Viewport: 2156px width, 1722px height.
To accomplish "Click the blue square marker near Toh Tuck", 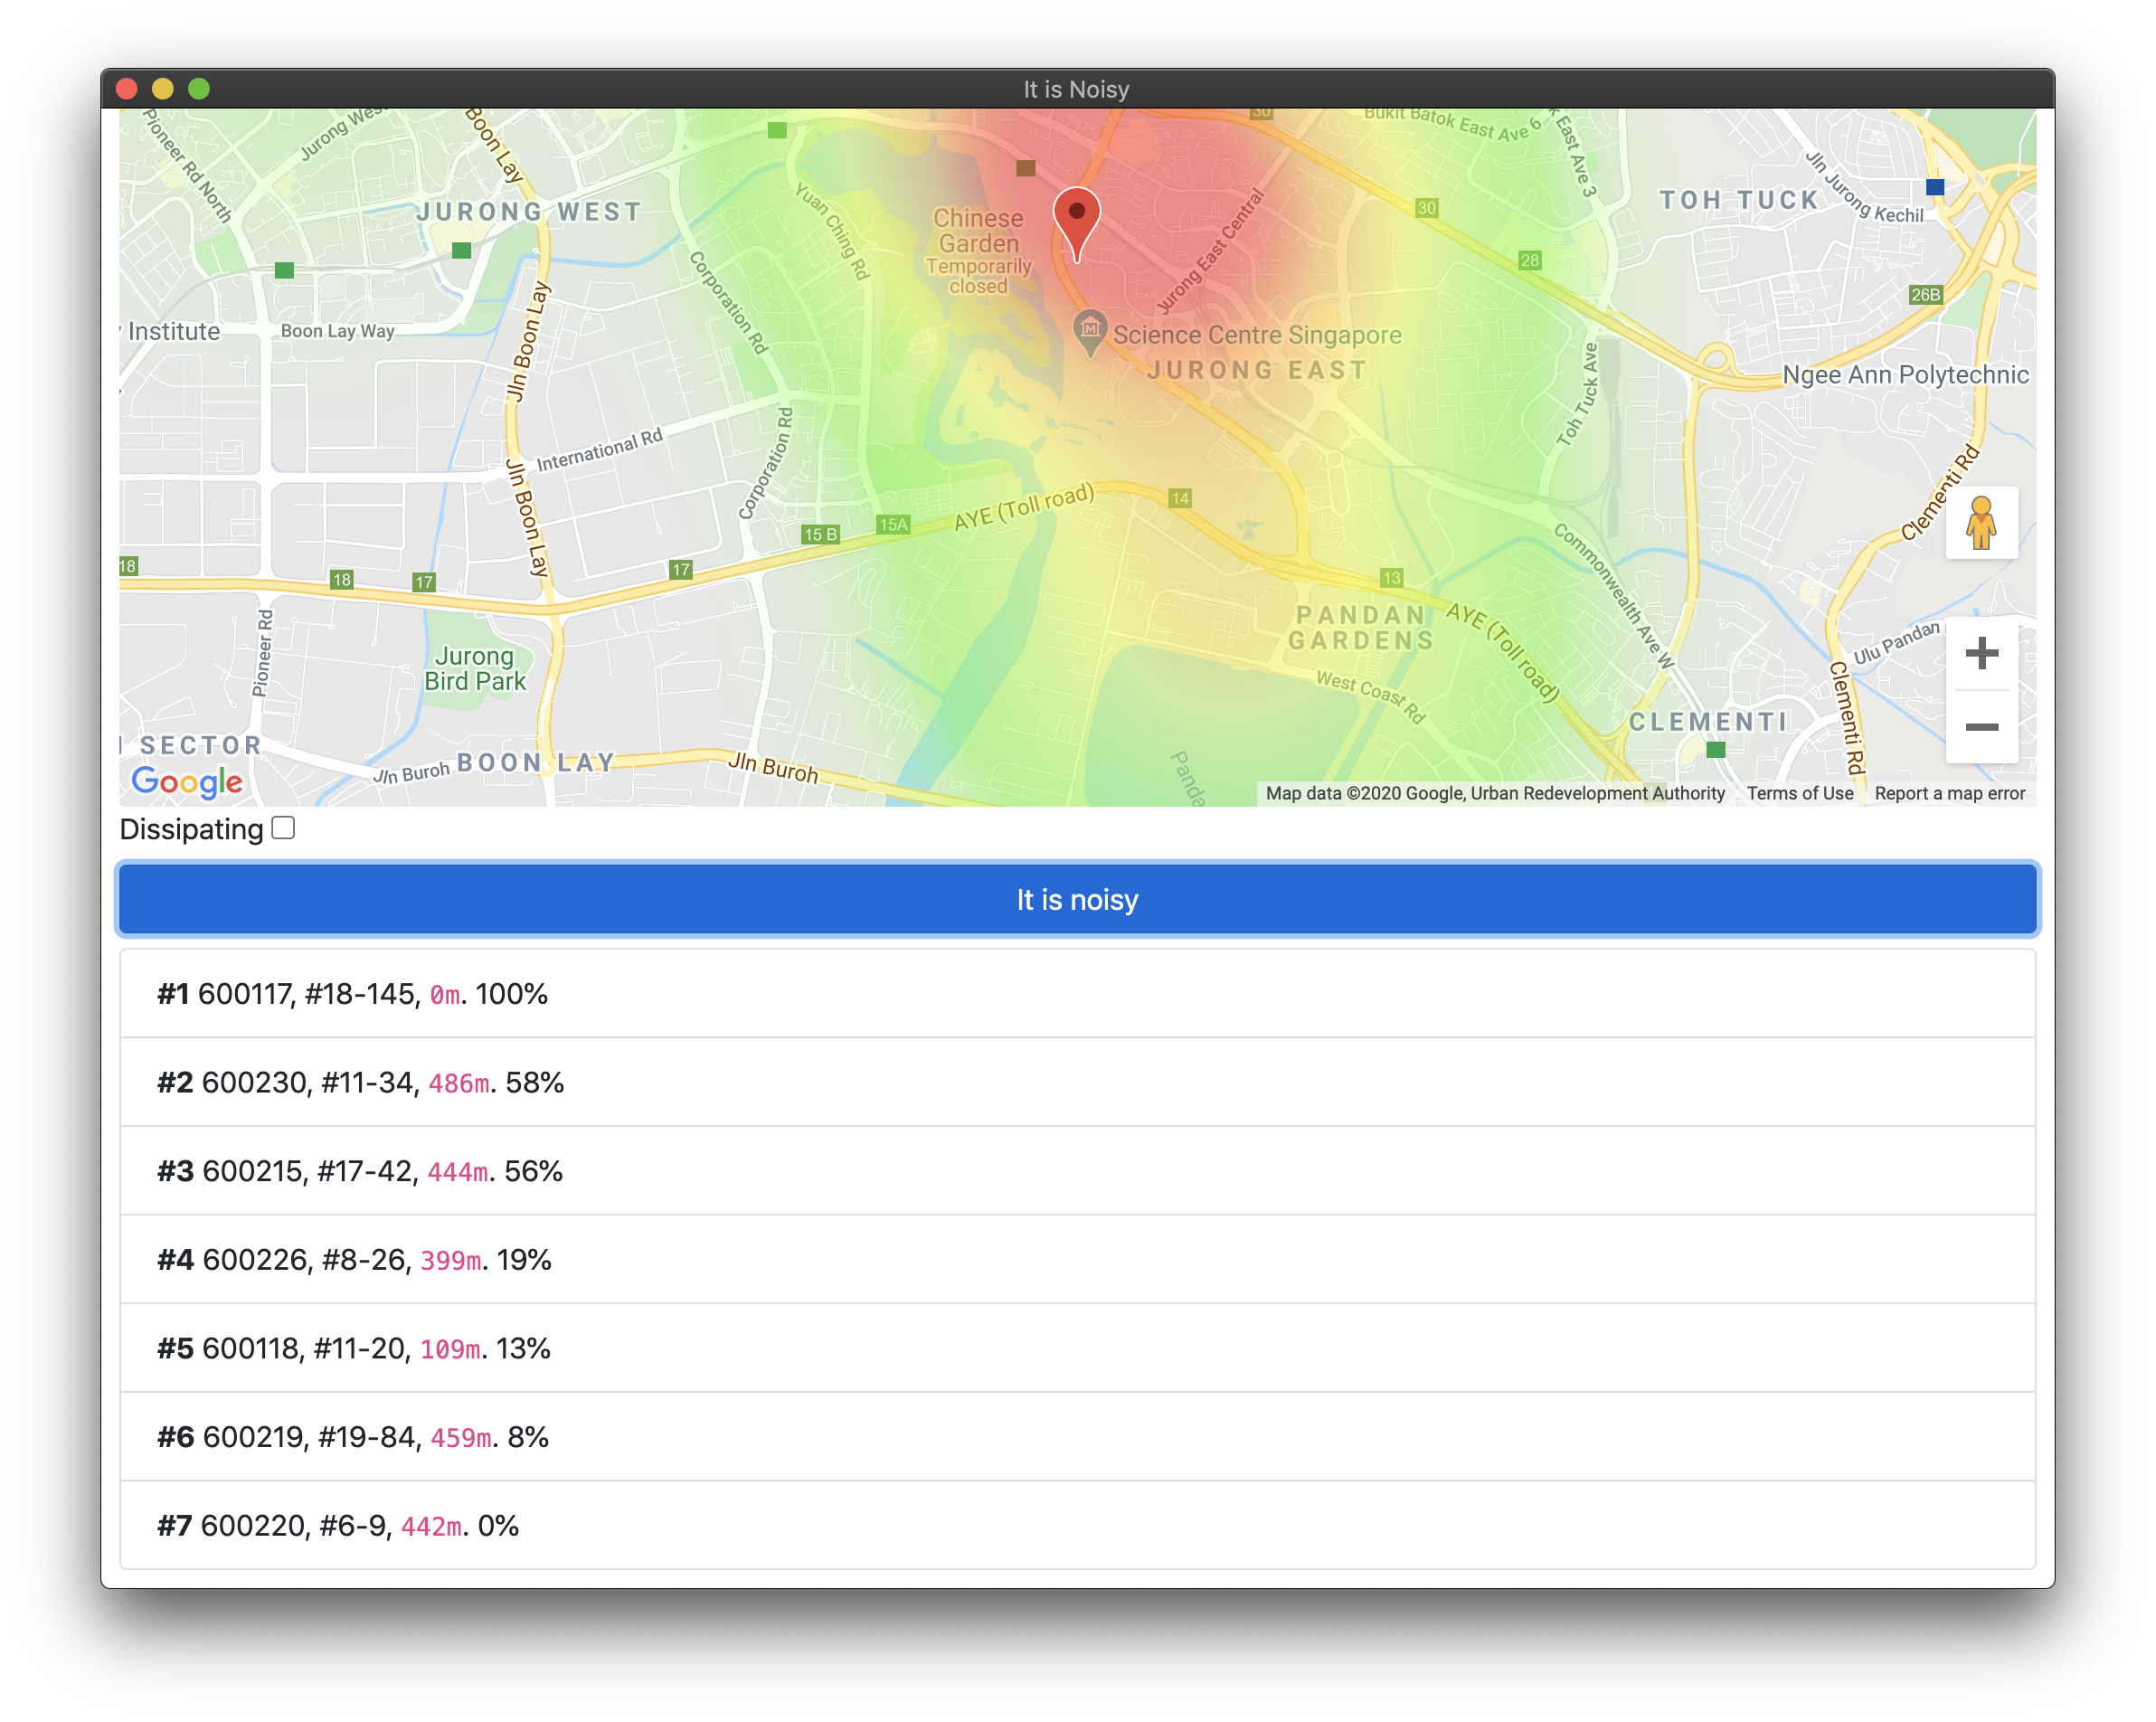I will pyautogui.click(x=1934, y=187).
